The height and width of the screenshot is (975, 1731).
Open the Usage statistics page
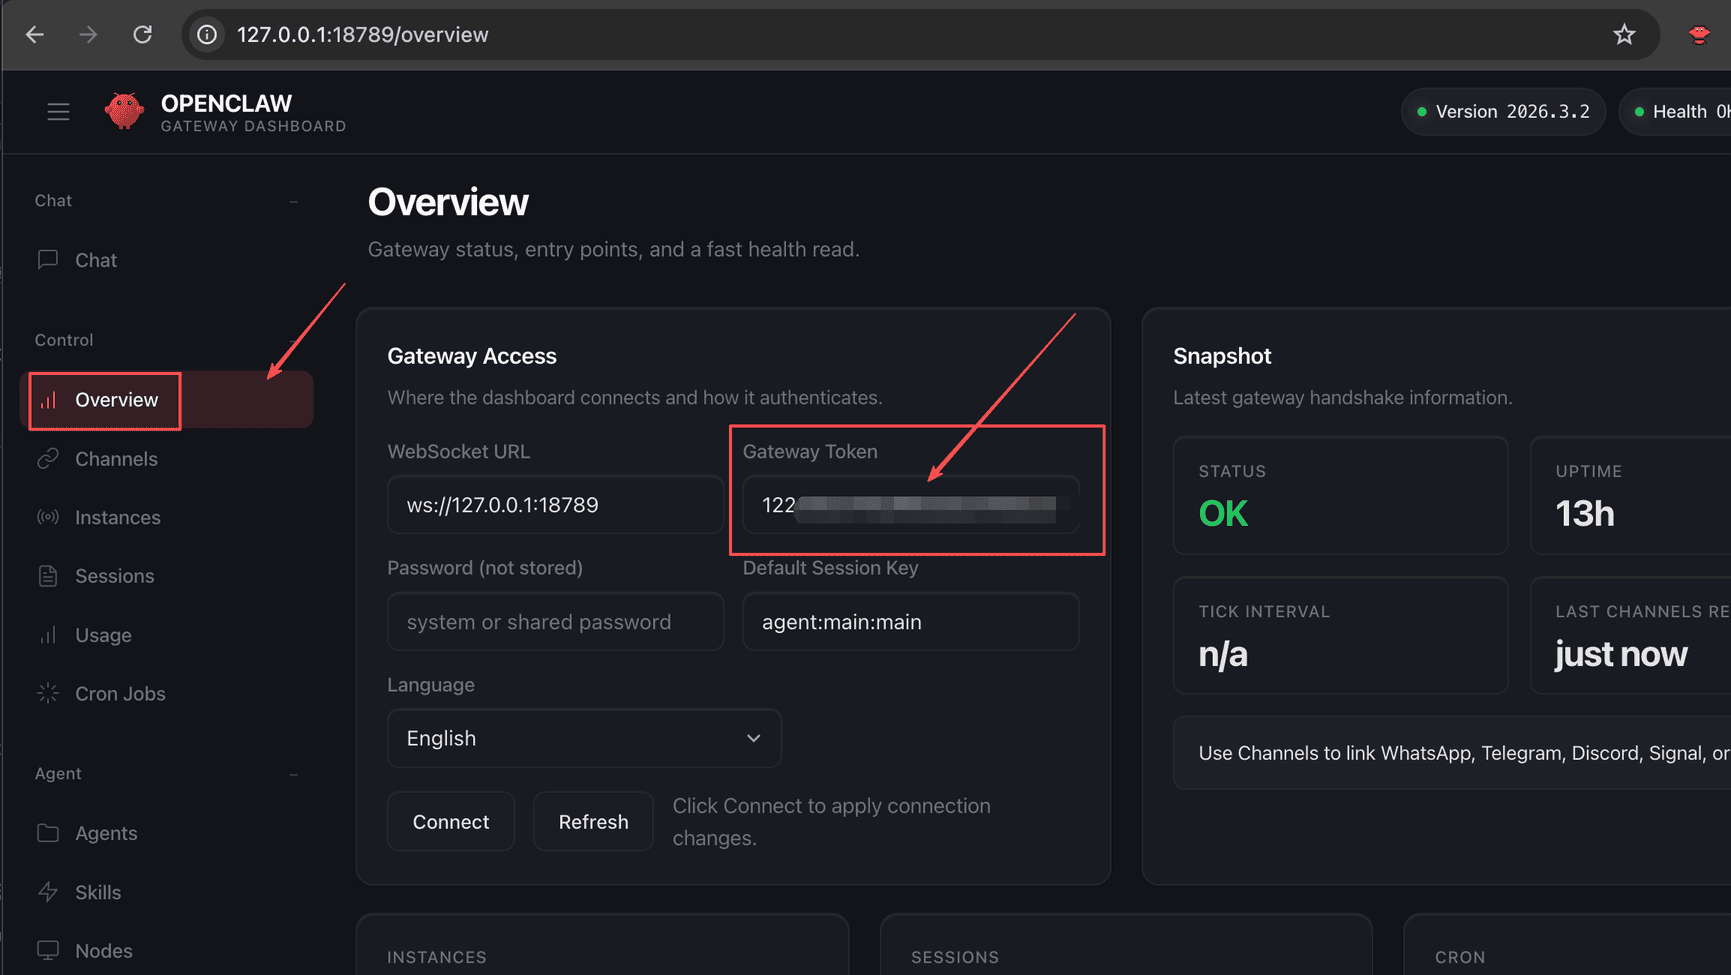click(103, 635)
